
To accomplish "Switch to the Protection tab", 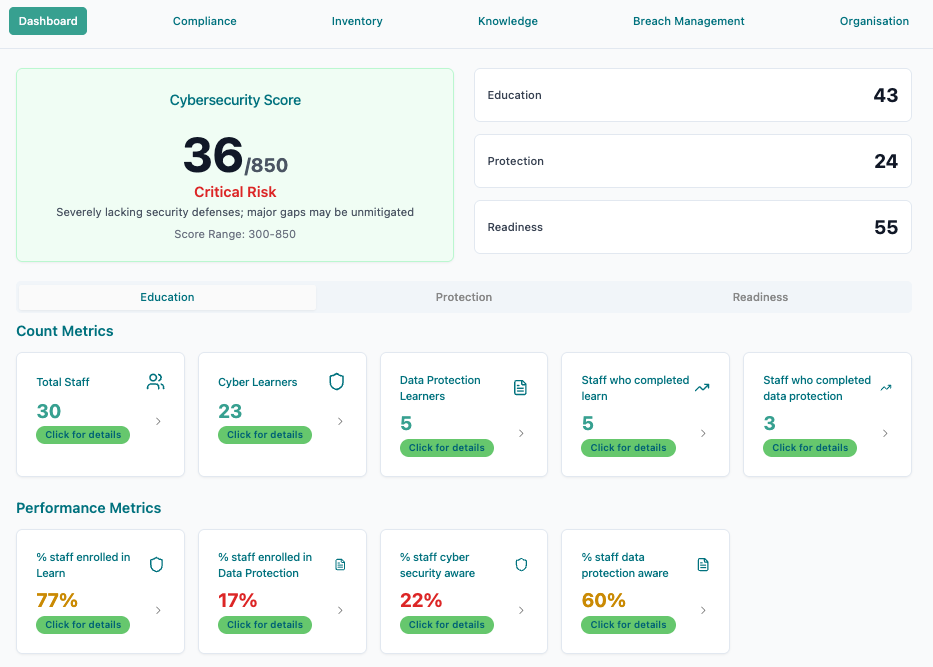I will click(x=463, y=297).
